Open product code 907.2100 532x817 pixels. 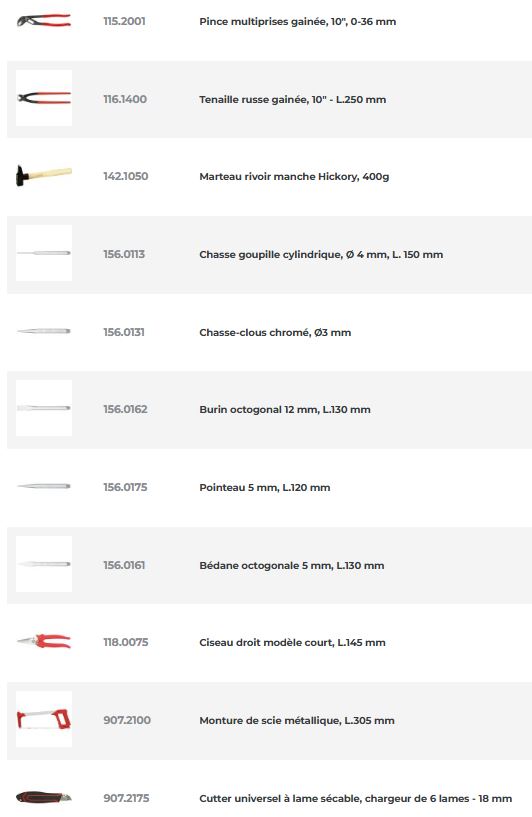[x=127, y=720]
